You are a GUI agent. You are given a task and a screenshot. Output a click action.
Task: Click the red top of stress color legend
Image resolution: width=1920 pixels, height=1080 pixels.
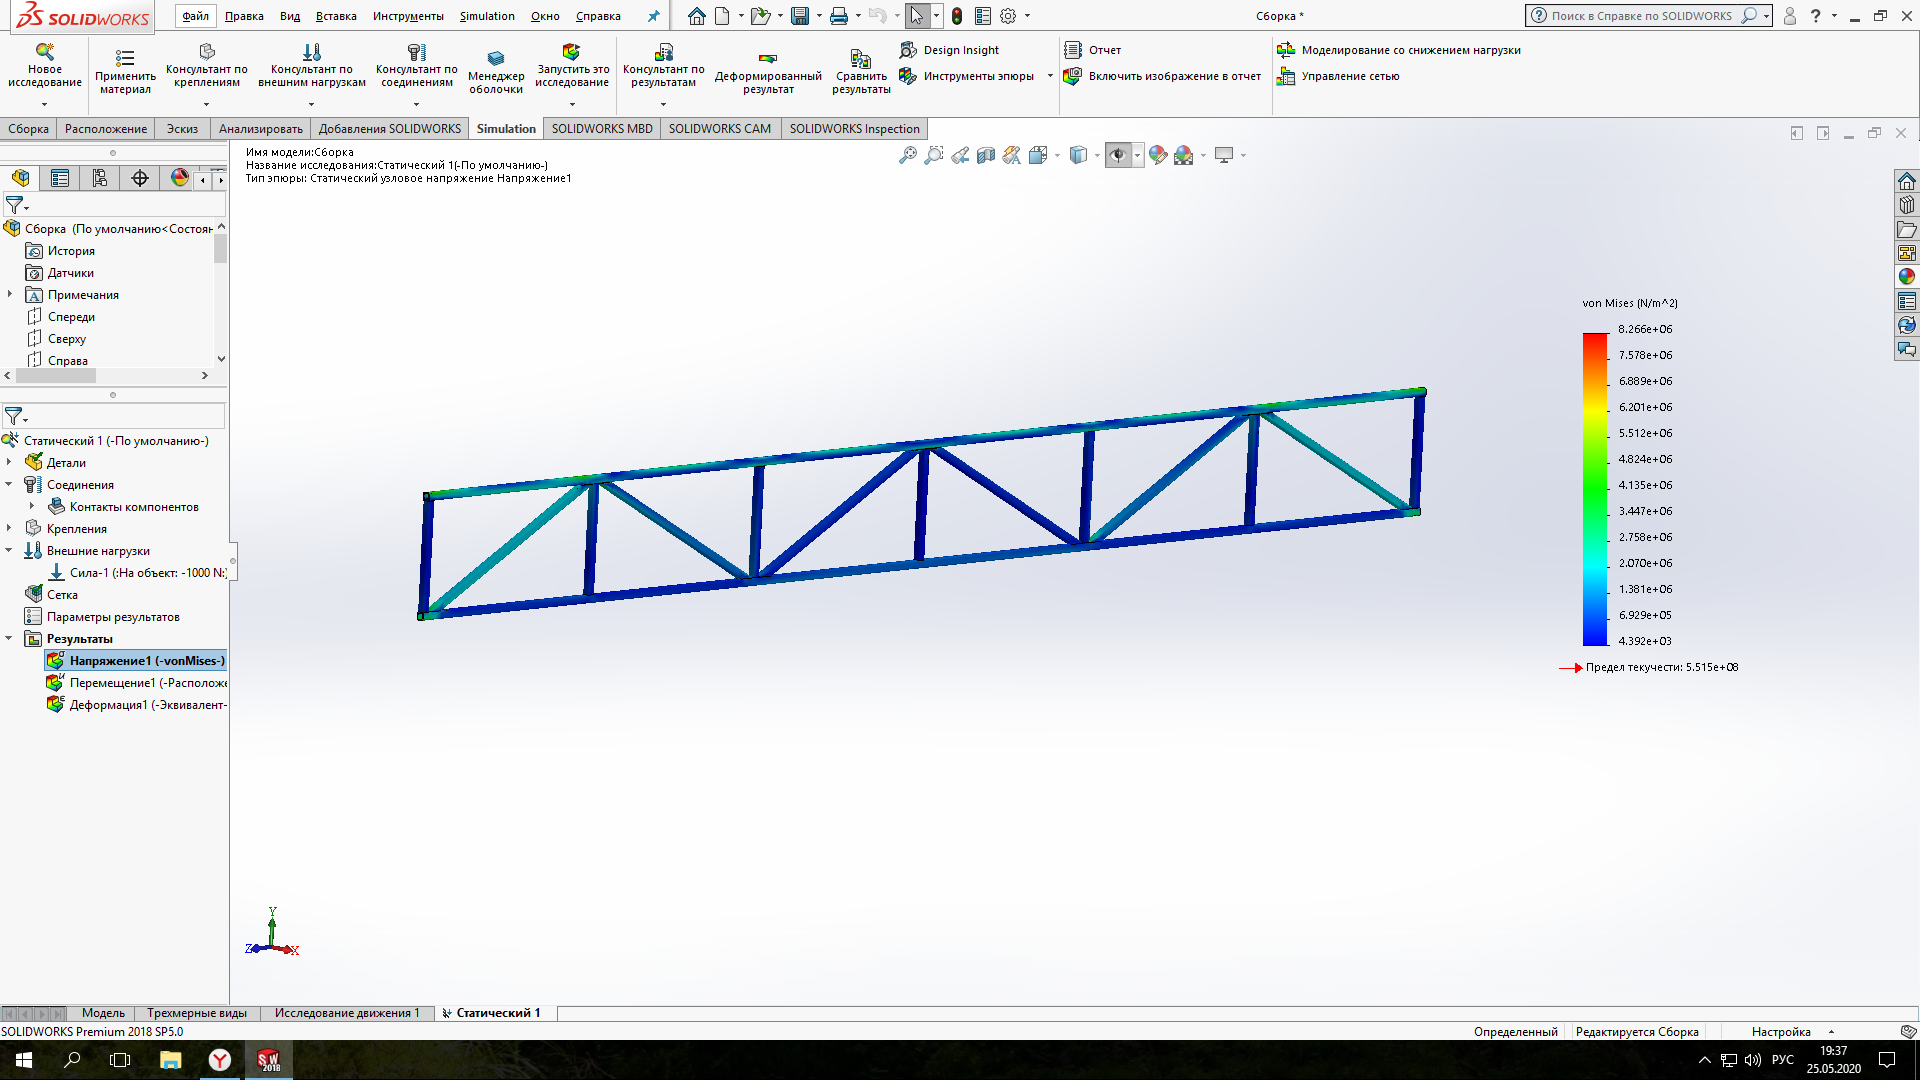pos(1594,340)
